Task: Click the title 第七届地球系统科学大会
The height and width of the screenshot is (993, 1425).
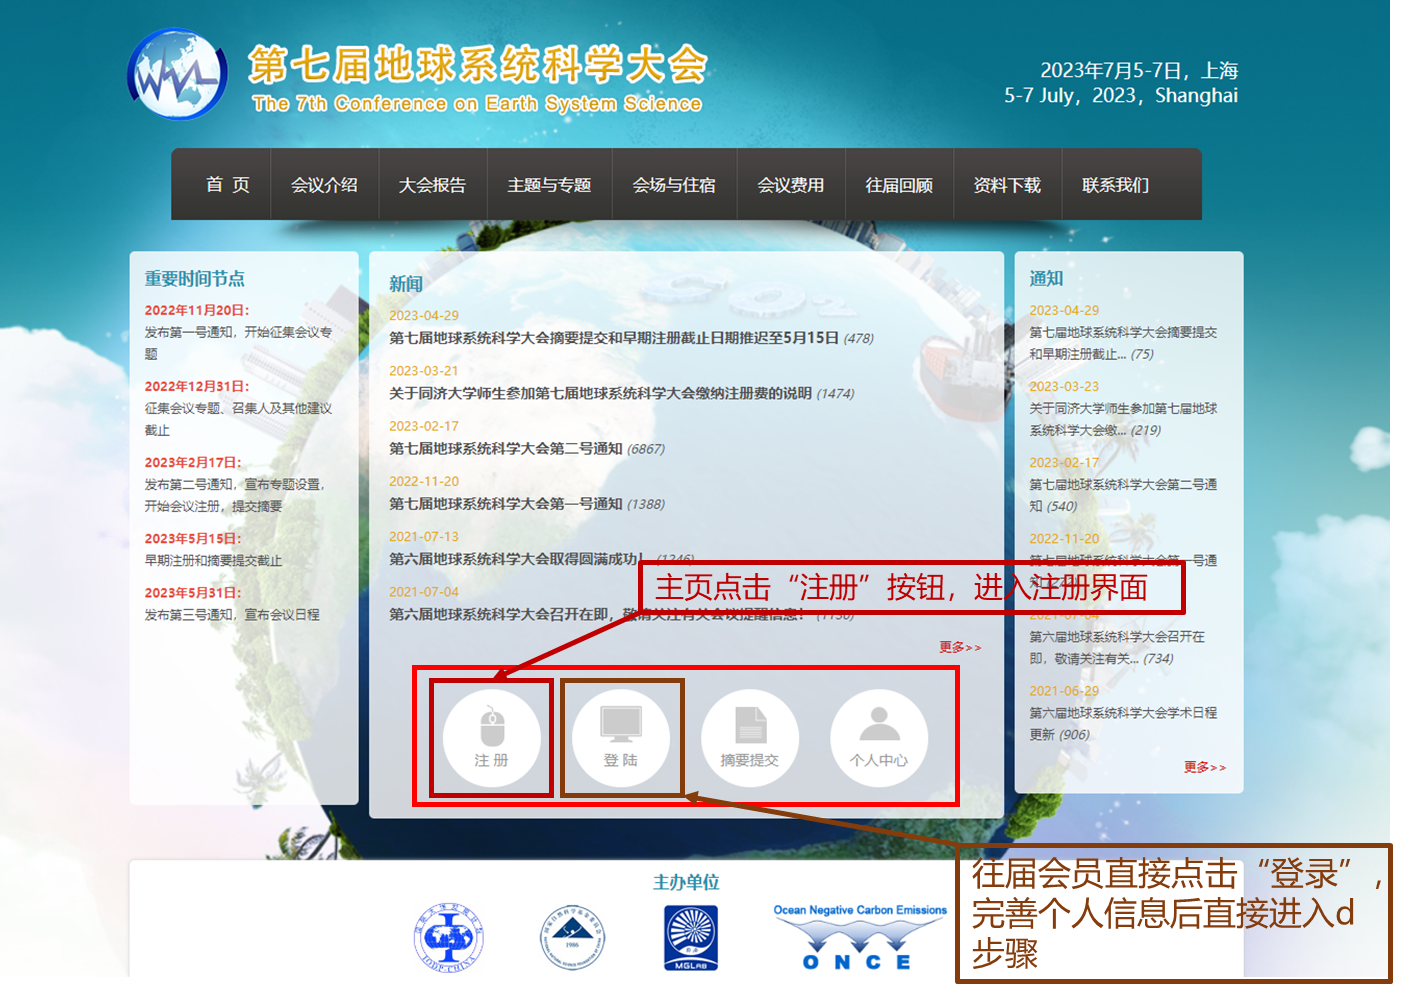Action: coord(478,65)
